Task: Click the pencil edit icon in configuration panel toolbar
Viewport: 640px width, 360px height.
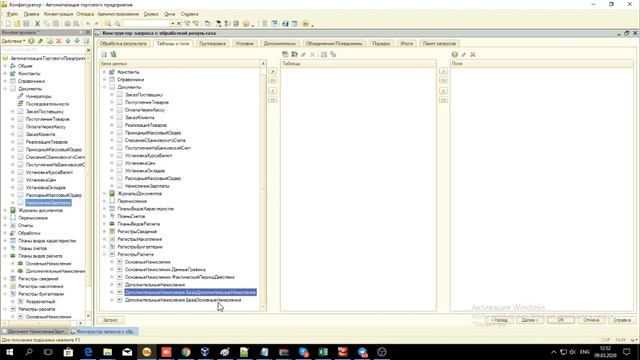Action: [x=40, y=41]
